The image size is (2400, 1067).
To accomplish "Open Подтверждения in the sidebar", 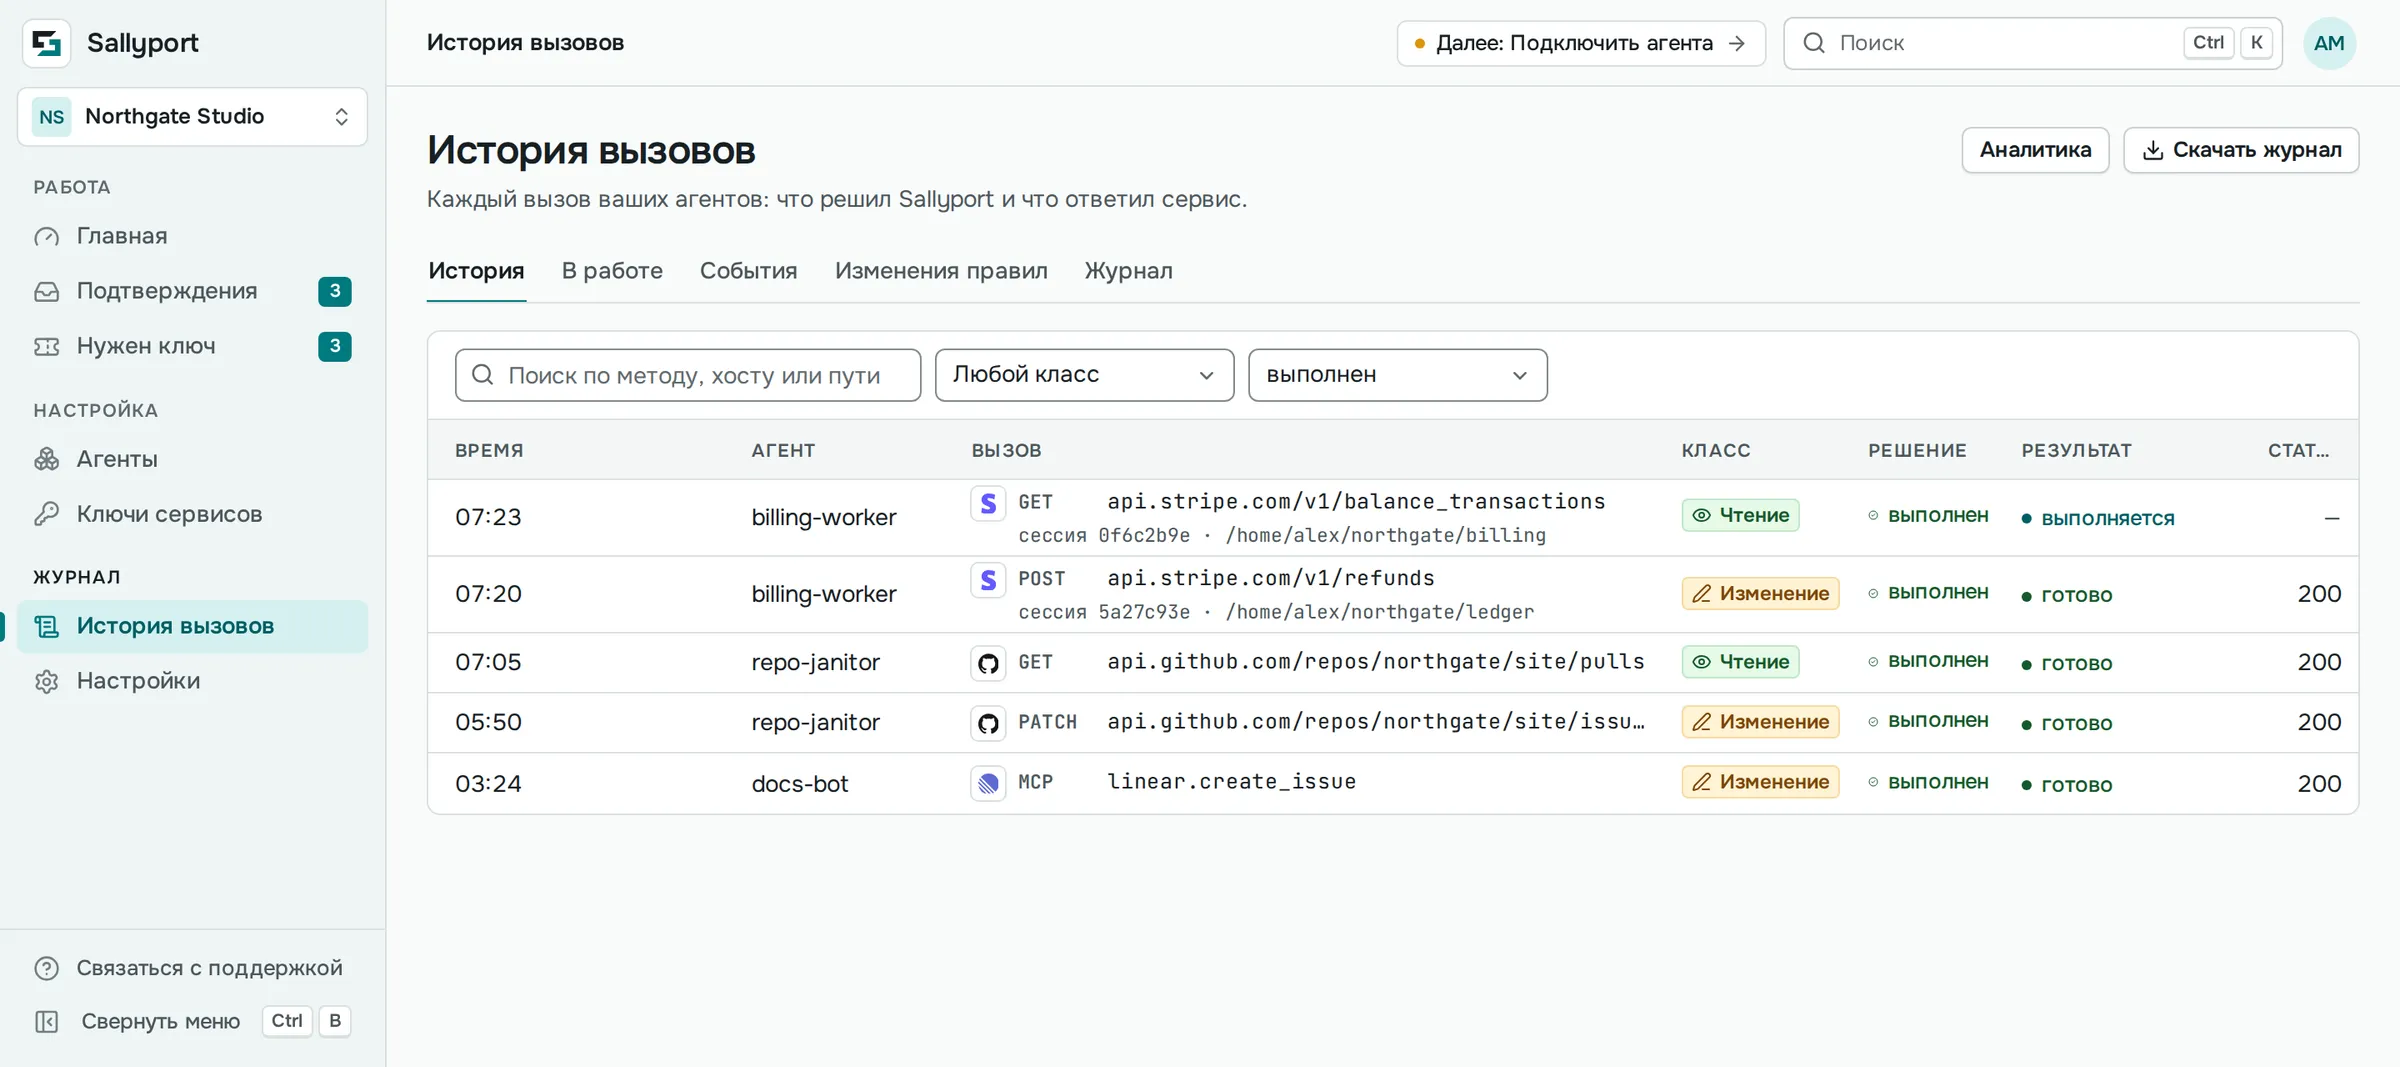I will 192,291.
